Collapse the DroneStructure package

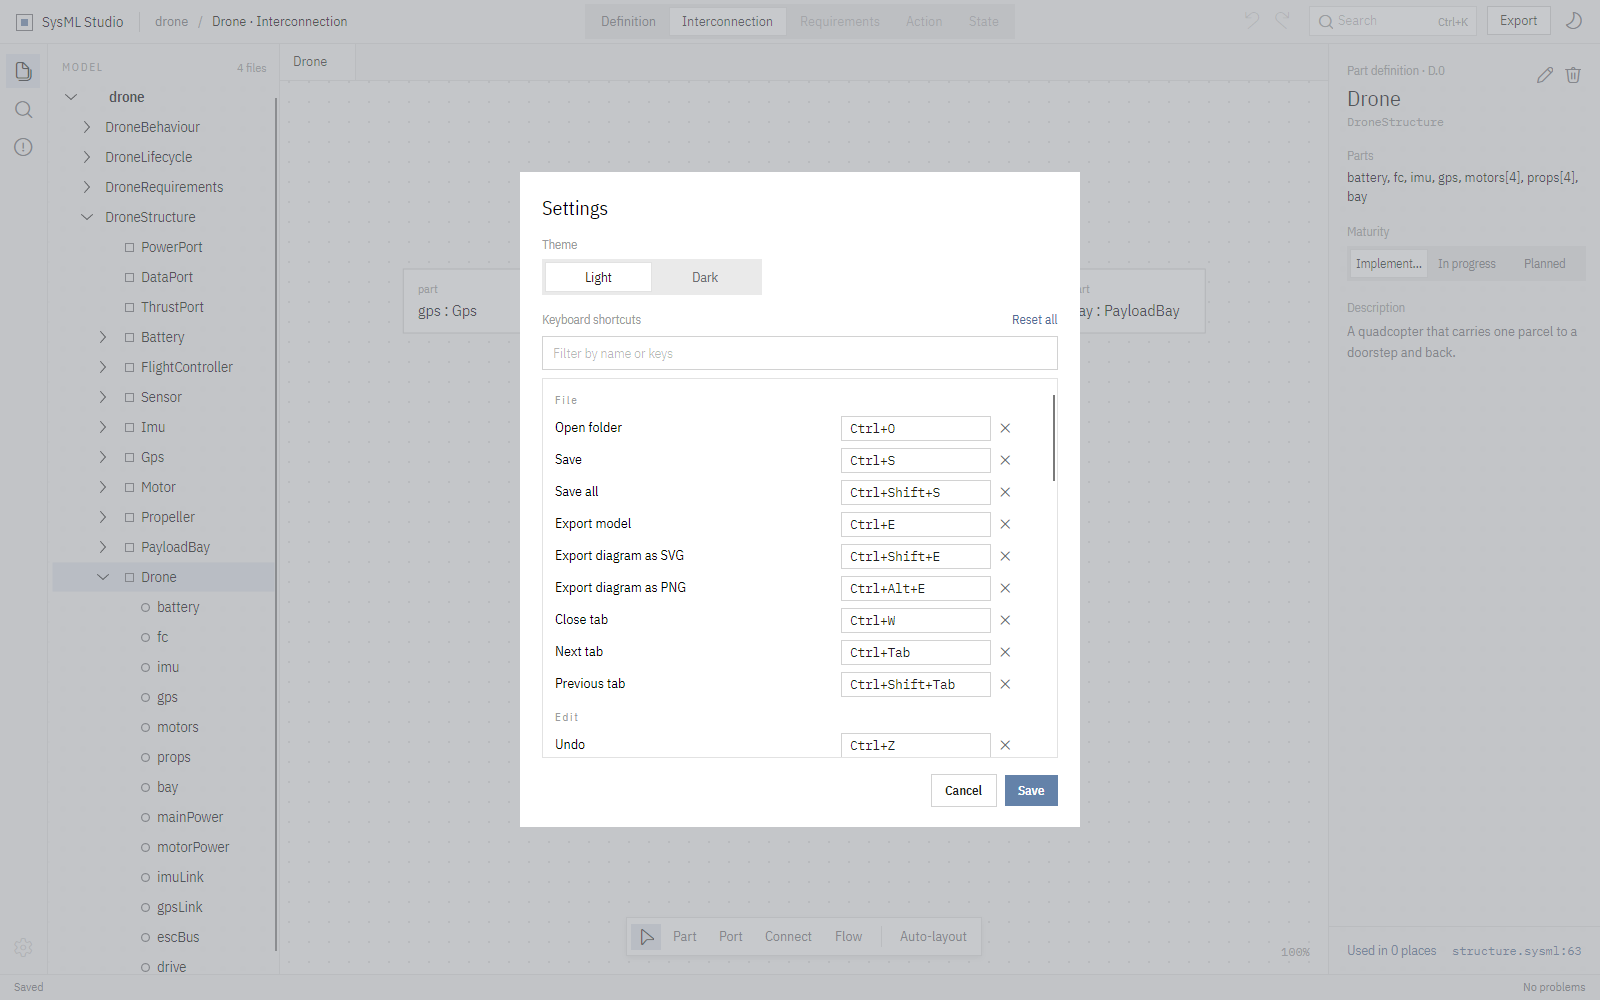tap(87, 217)
